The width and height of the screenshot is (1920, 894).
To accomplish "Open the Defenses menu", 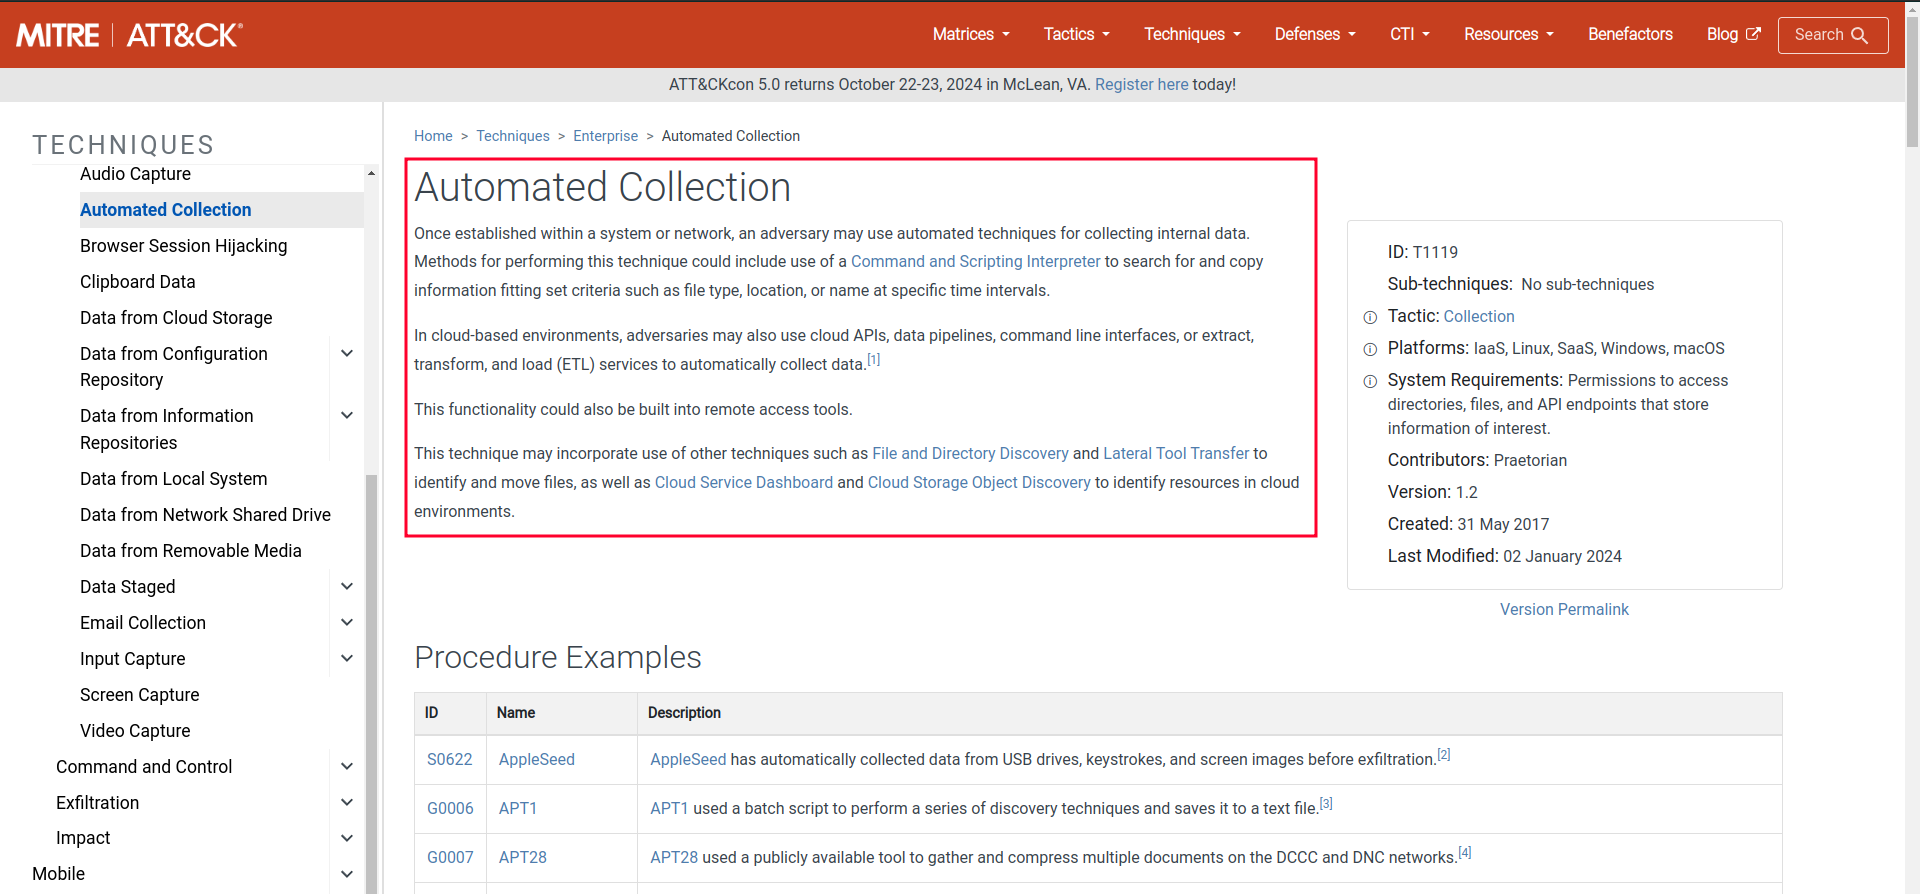I will point(1314,34).
